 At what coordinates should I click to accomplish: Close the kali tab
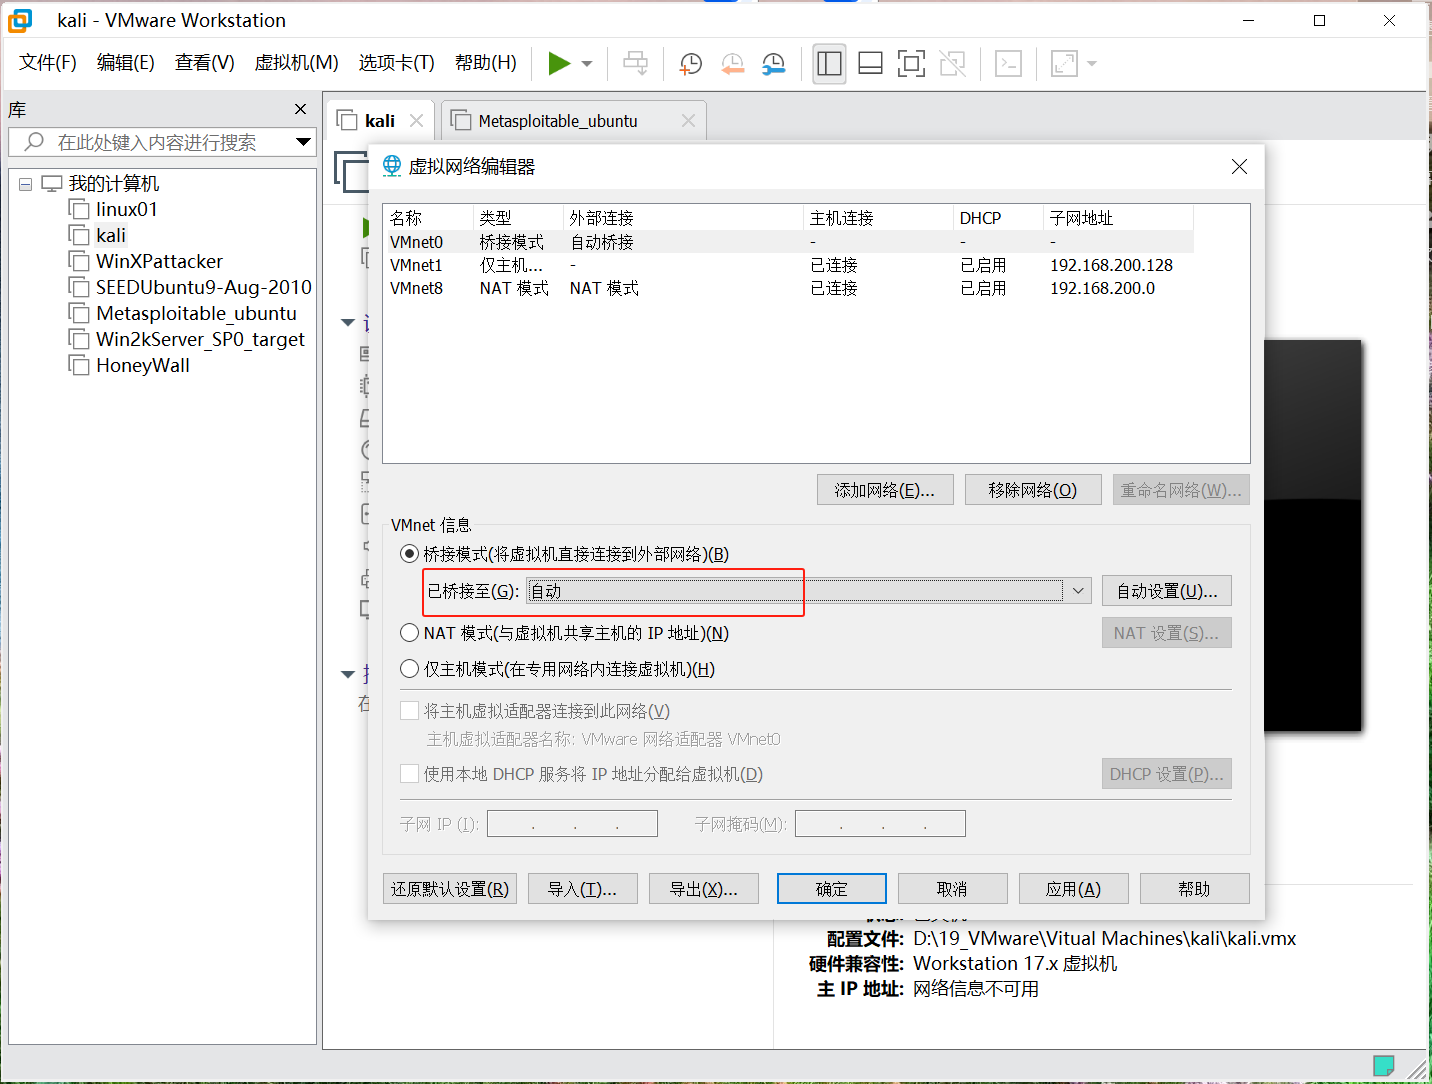(x=416, y=121)
